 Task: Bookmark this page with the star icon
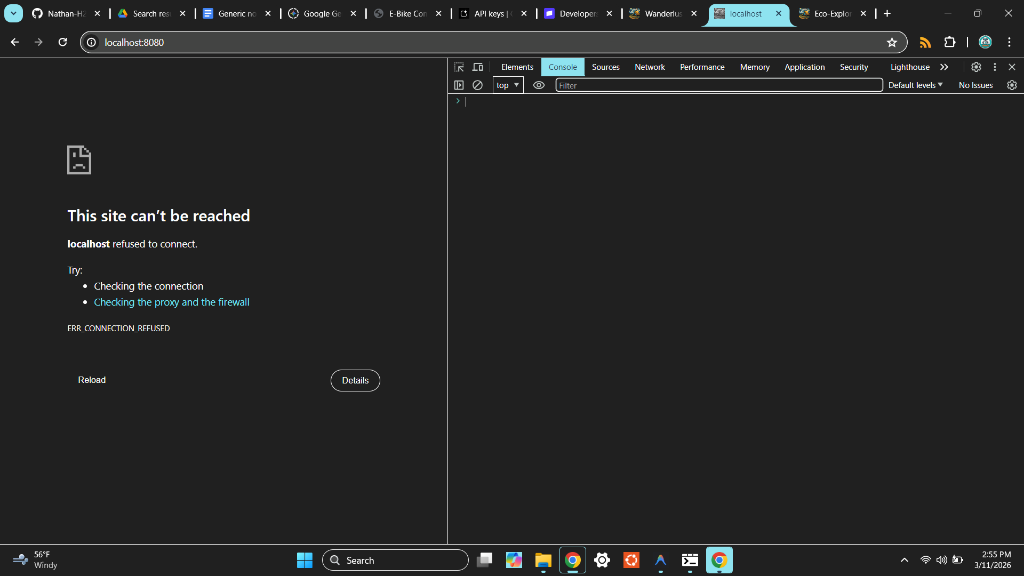coord(891,42)
